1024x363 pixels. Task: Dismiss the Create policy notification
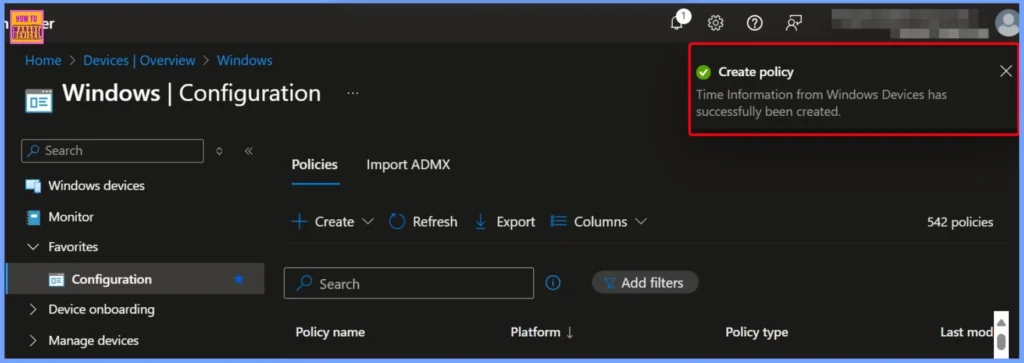point(1006,71)
